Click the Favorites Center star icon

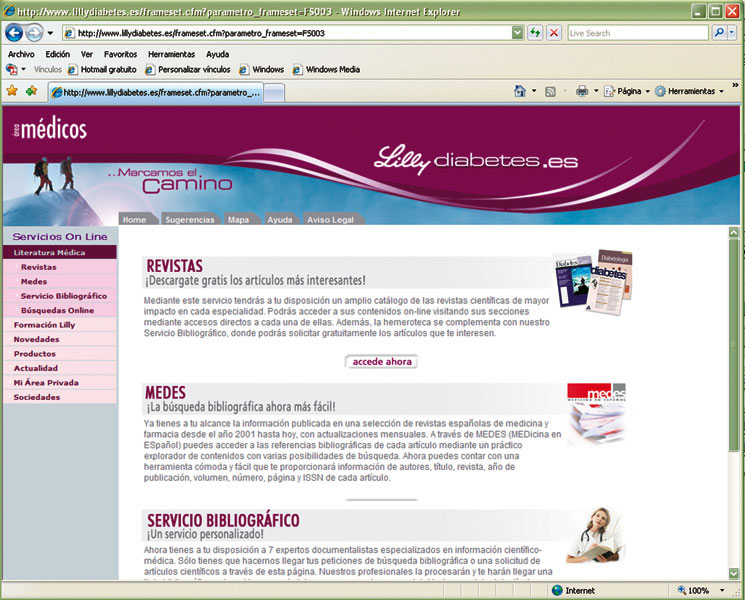pos(12,90)
